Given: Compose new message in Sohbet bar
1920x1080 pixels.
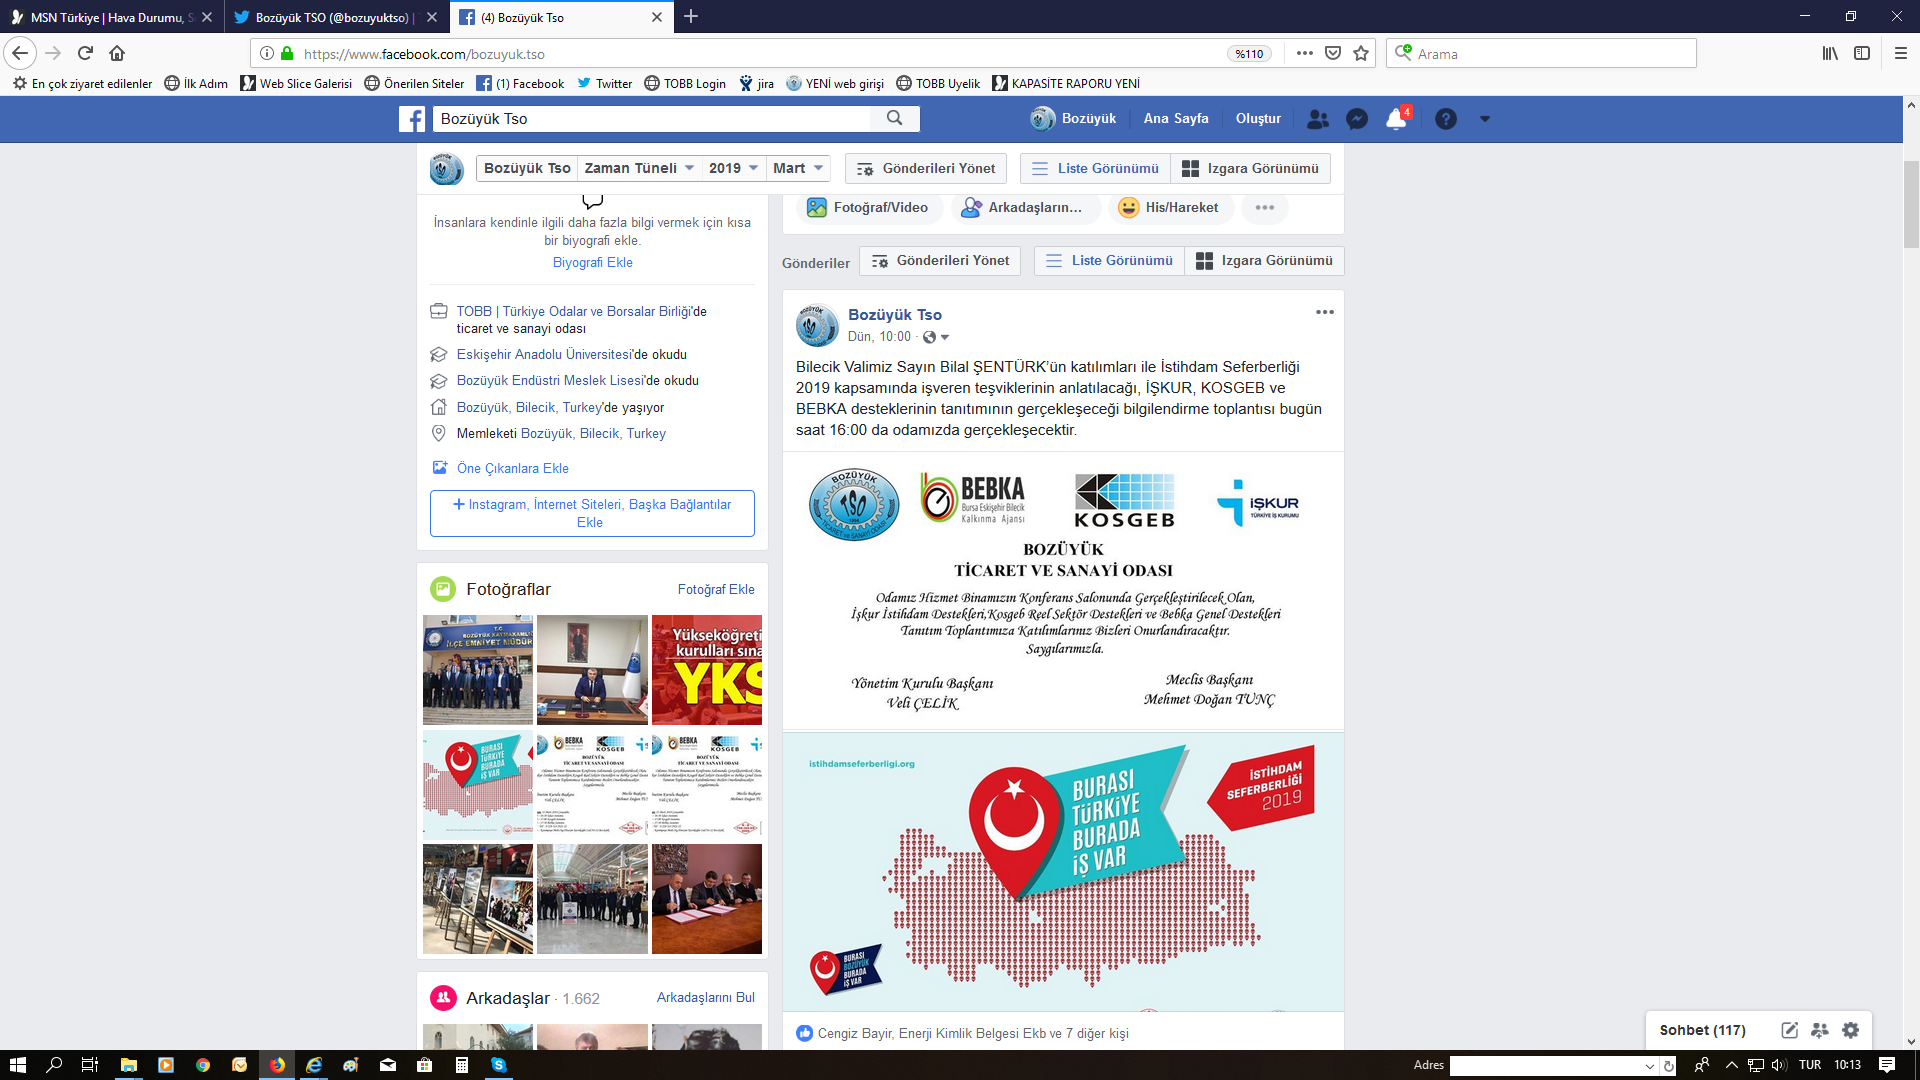Looking at the screenshot, I should (x=1790, y=1030).
